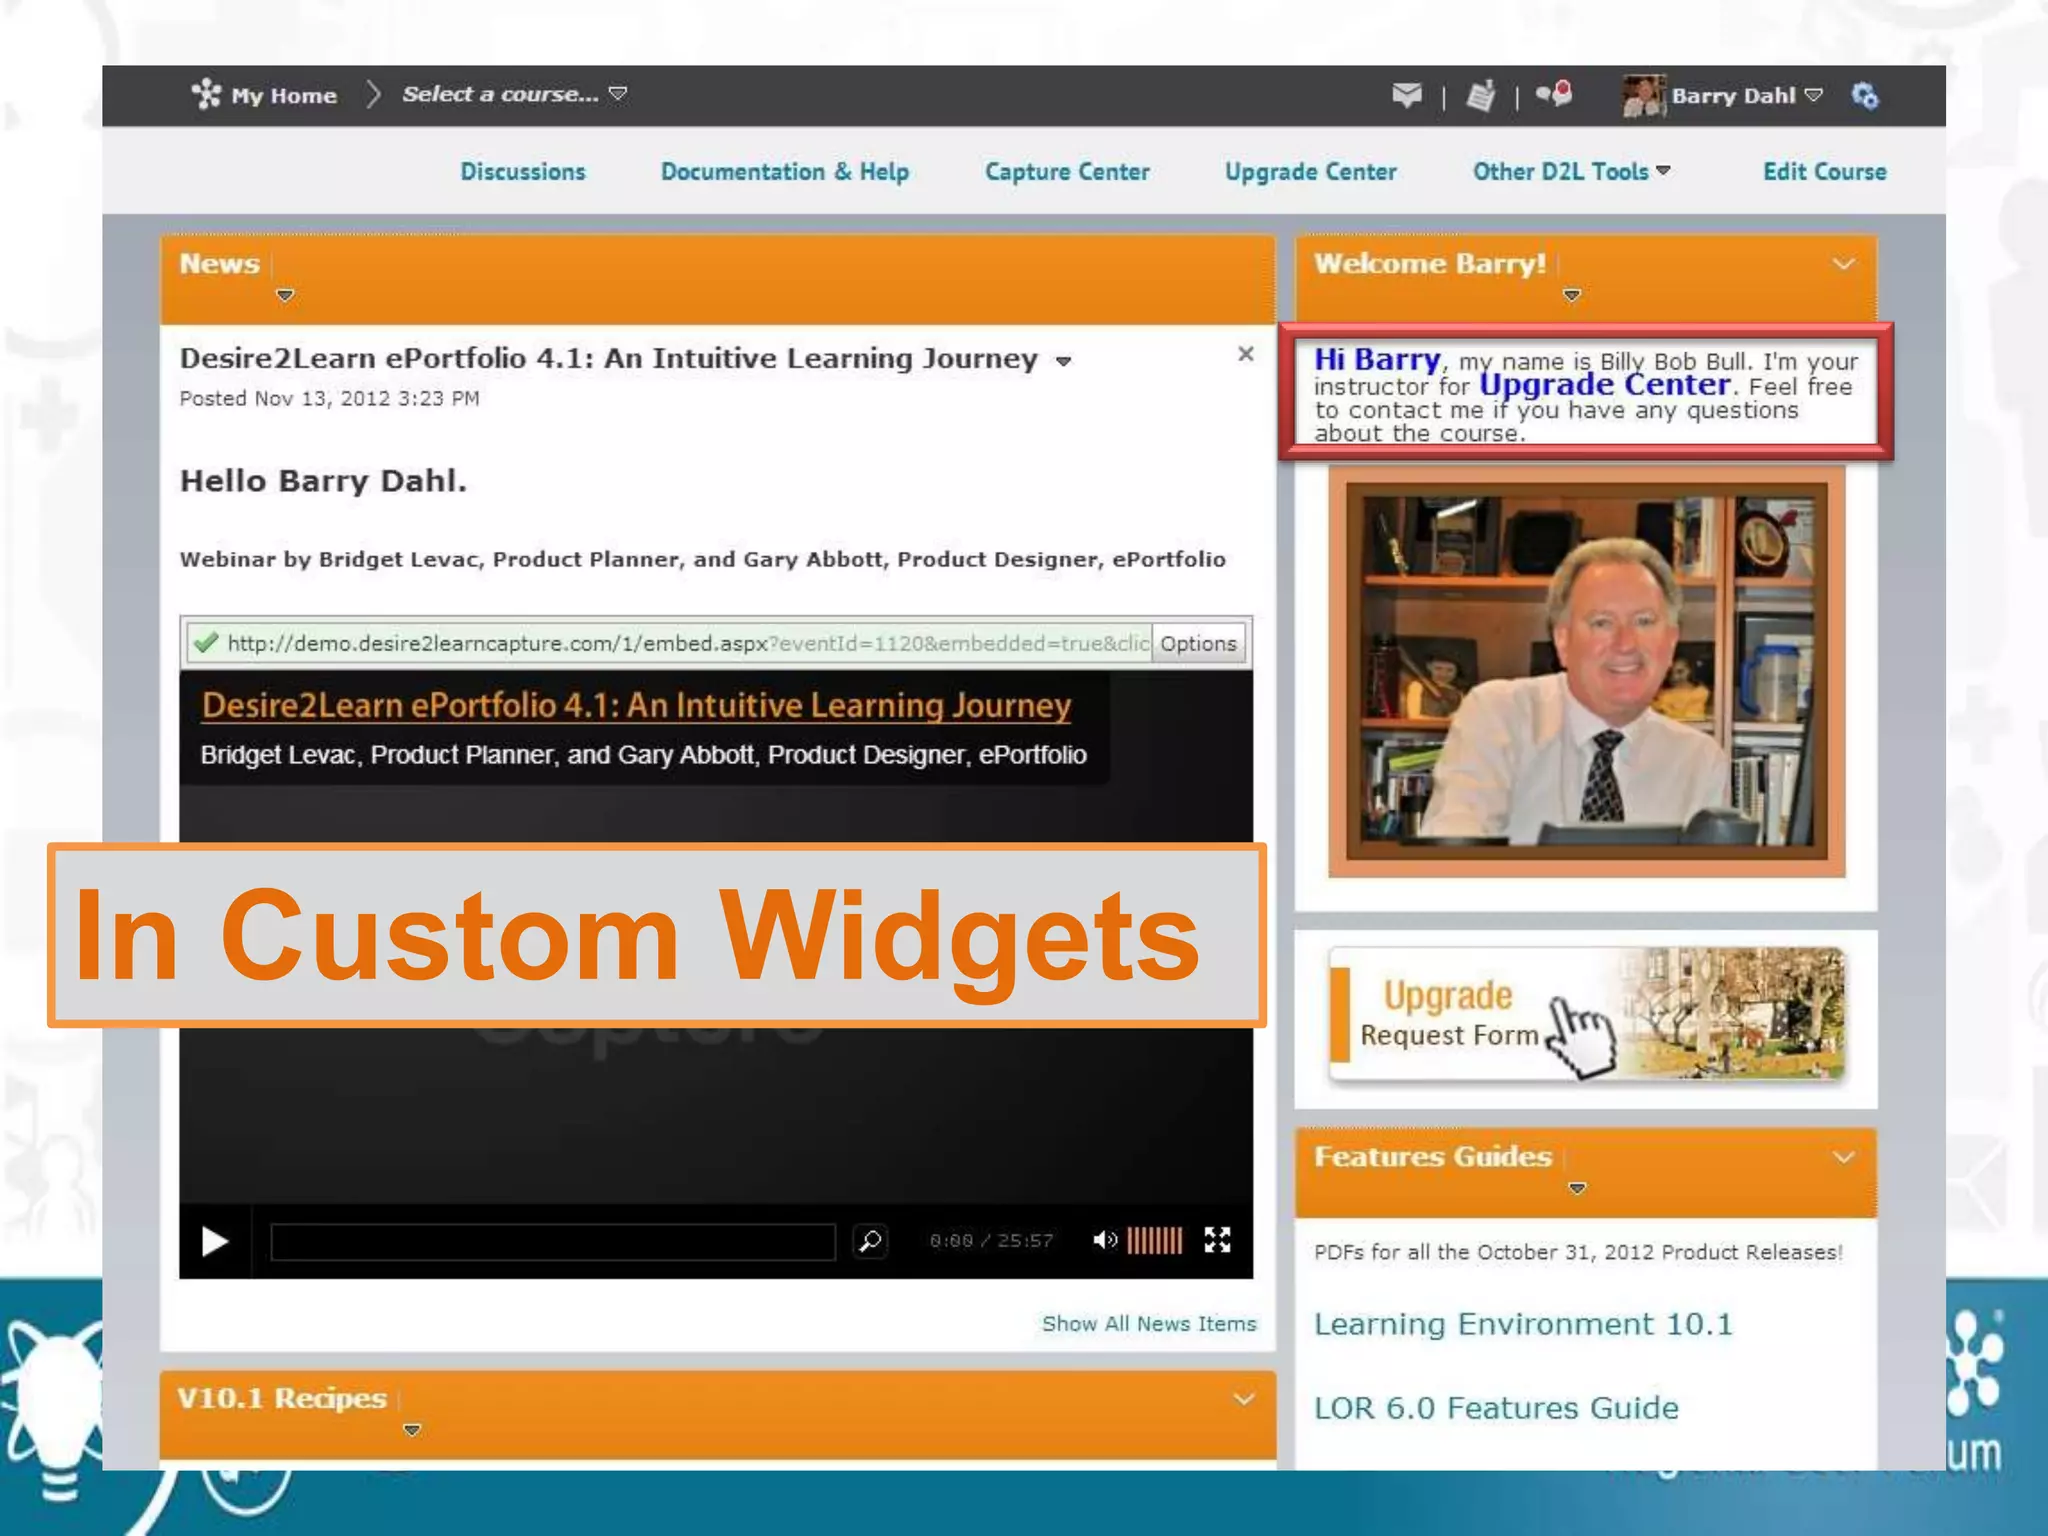Open the Capture Center nav link
This screenshot has width=2048, height=1536.
(1067, 171)
